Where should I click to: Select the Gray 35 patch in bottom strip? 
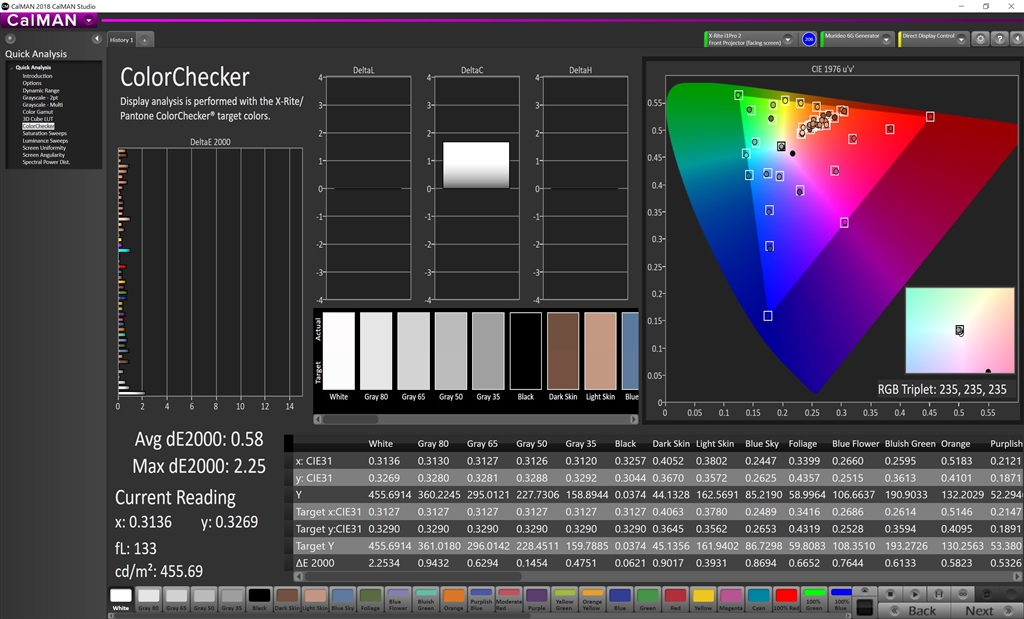tap(232, 599)
